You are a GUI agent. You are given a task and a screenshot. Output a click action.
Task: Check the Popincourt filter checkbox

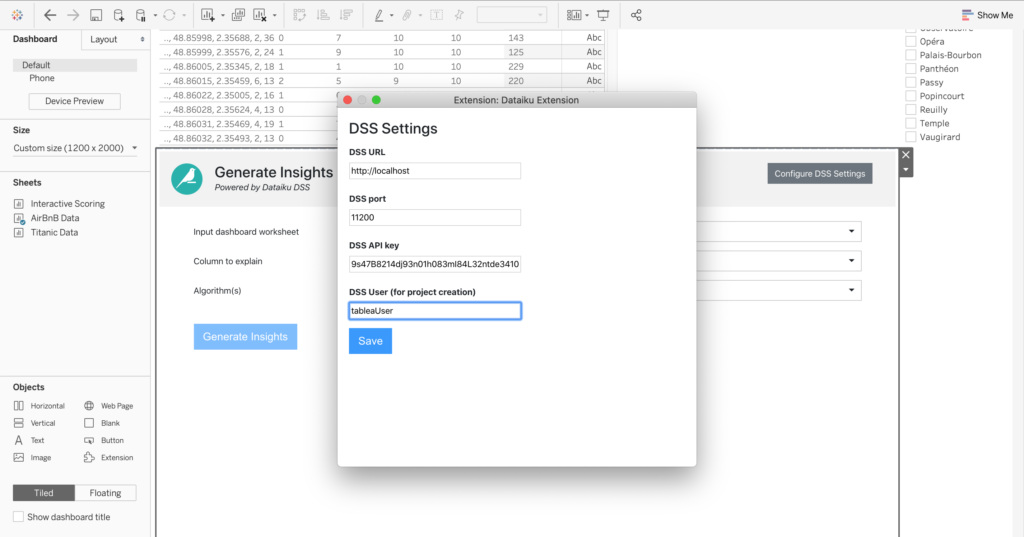[x=910, y=96]
